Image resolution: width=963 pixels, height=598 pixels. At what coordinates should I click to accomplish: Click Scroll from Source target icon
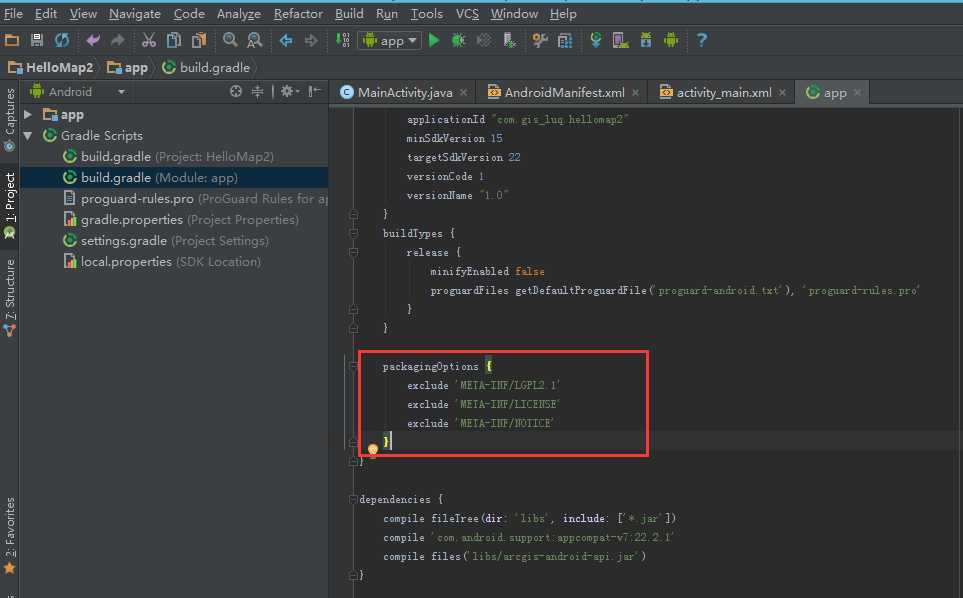click(236, 91)
